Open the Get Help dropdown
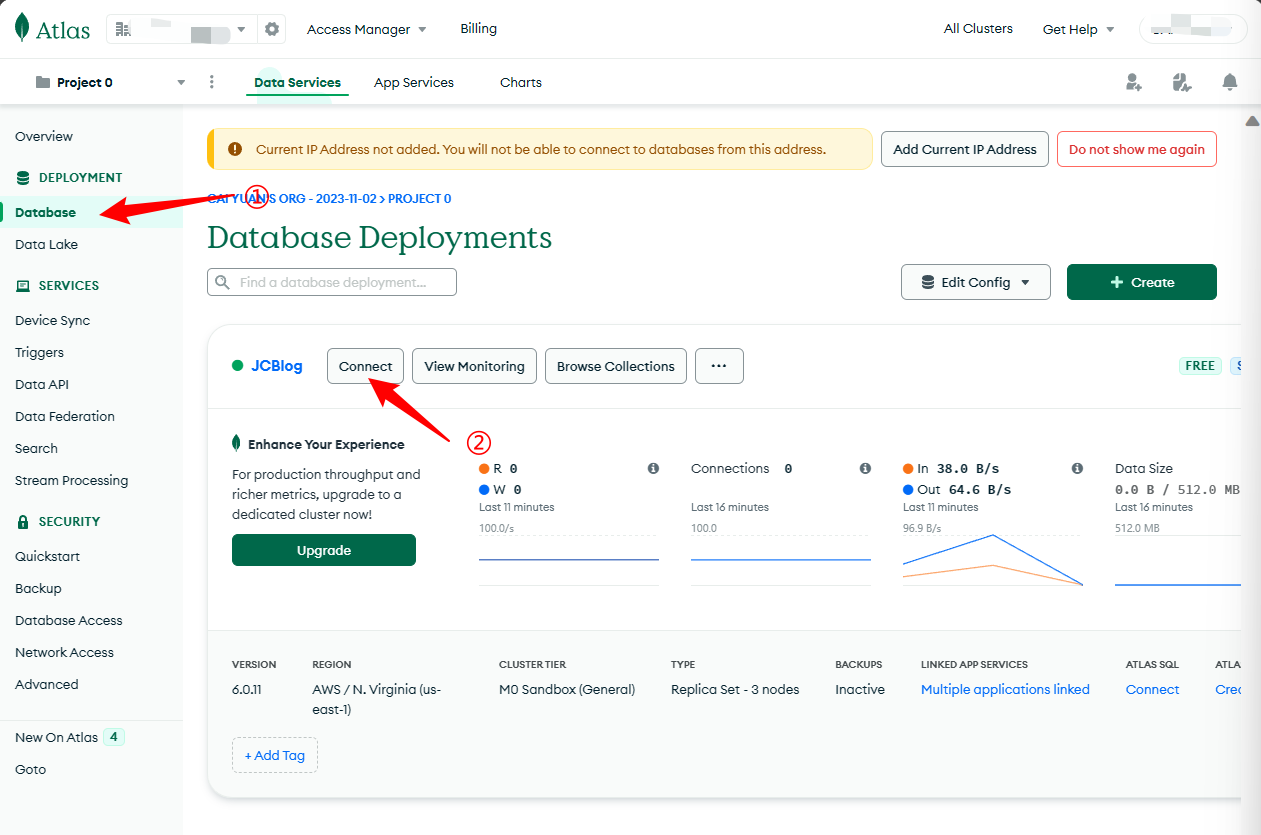 point(1078,29)
